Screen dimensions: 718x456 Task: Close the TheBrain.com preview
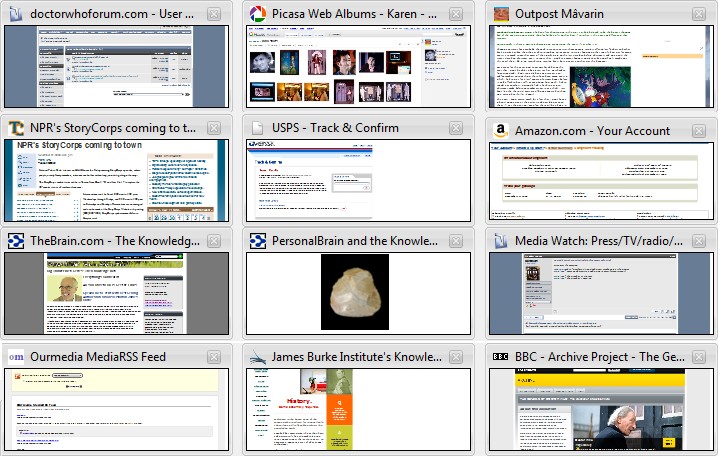(214, 241)
